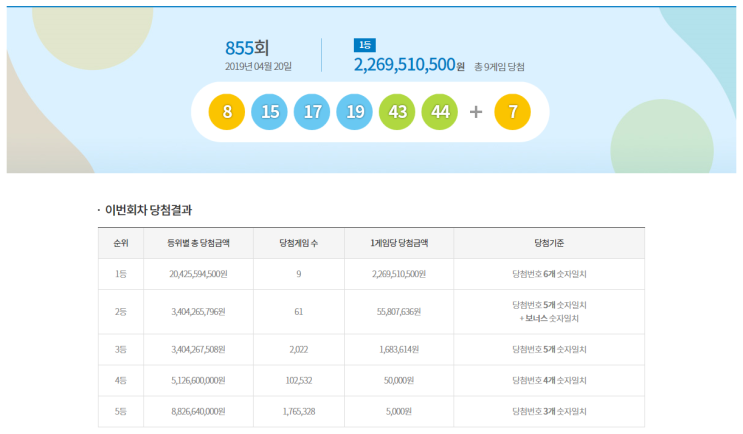The height and width of the screenshot is (434, 743).
Task: Click the green winning ball number 44
Action: pyautogui.click(x=440, y=112)
